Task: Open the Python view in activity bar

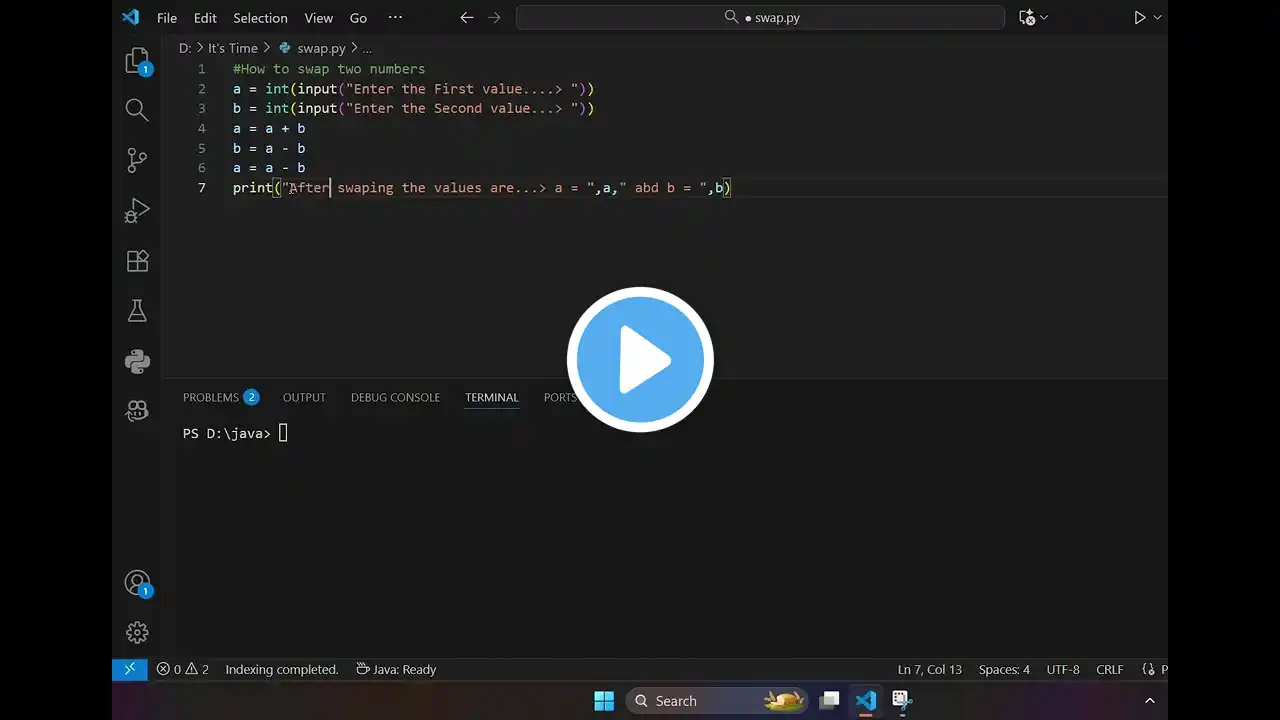Action: click(x=137, y=361)
